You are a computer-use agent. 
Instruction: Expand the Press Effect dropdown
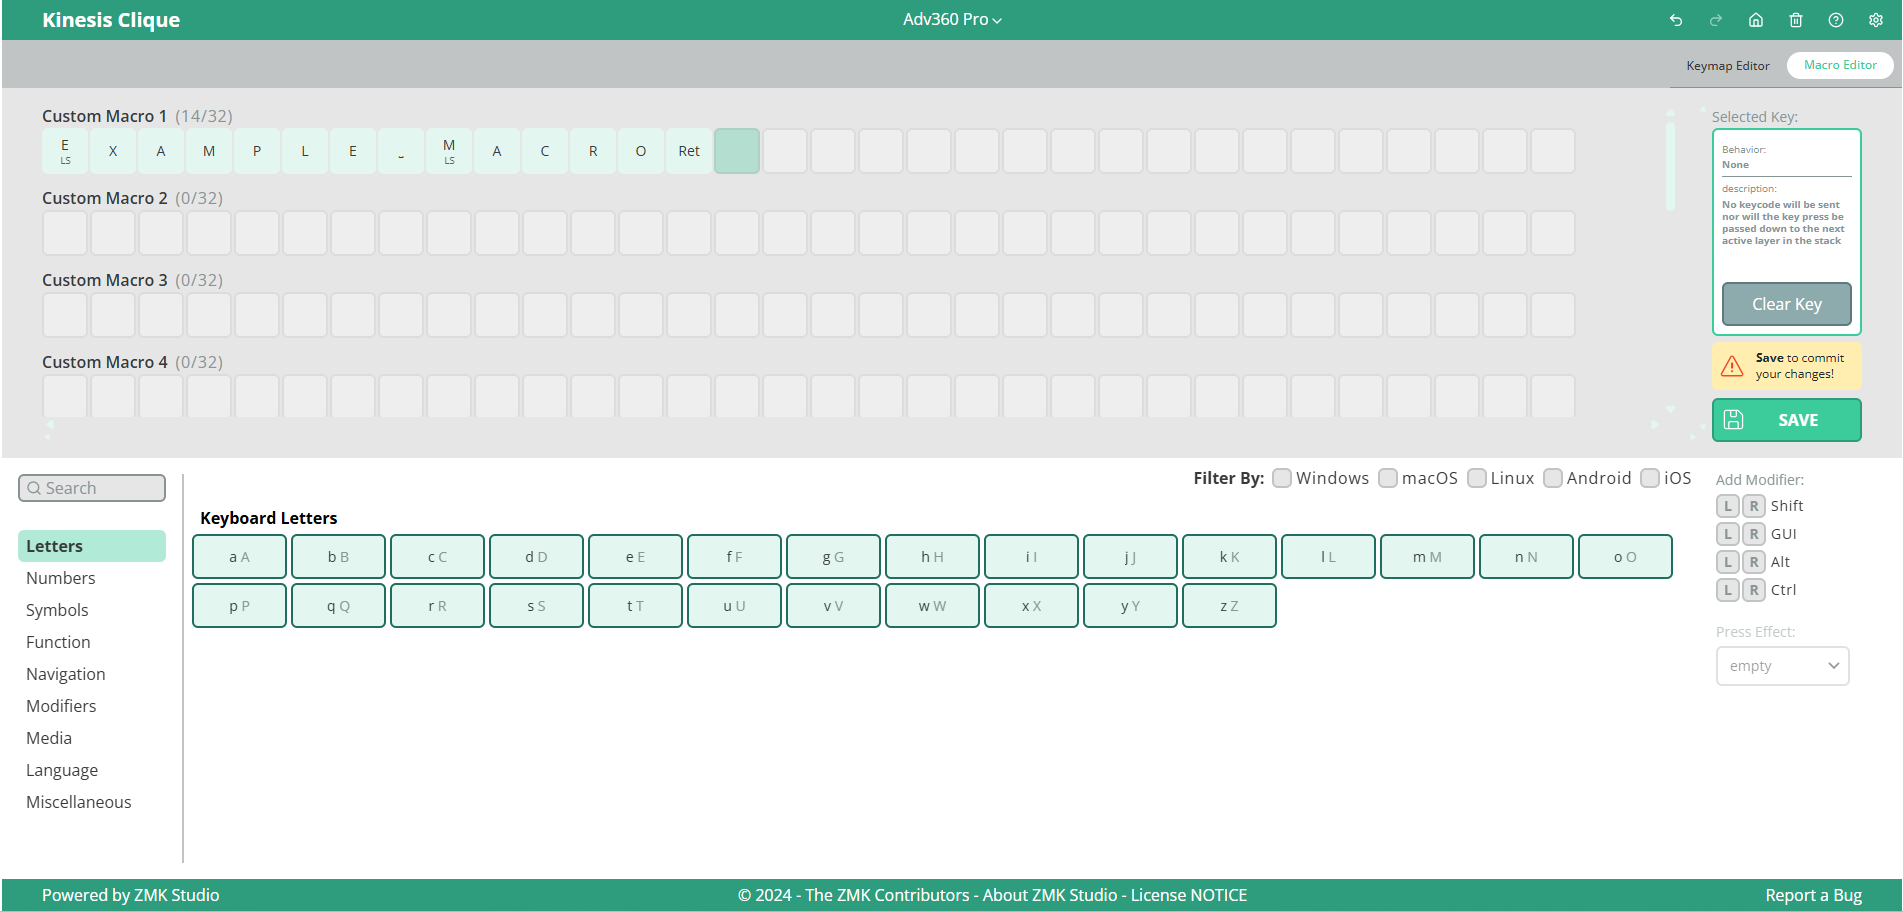[x=1783, y=666]
